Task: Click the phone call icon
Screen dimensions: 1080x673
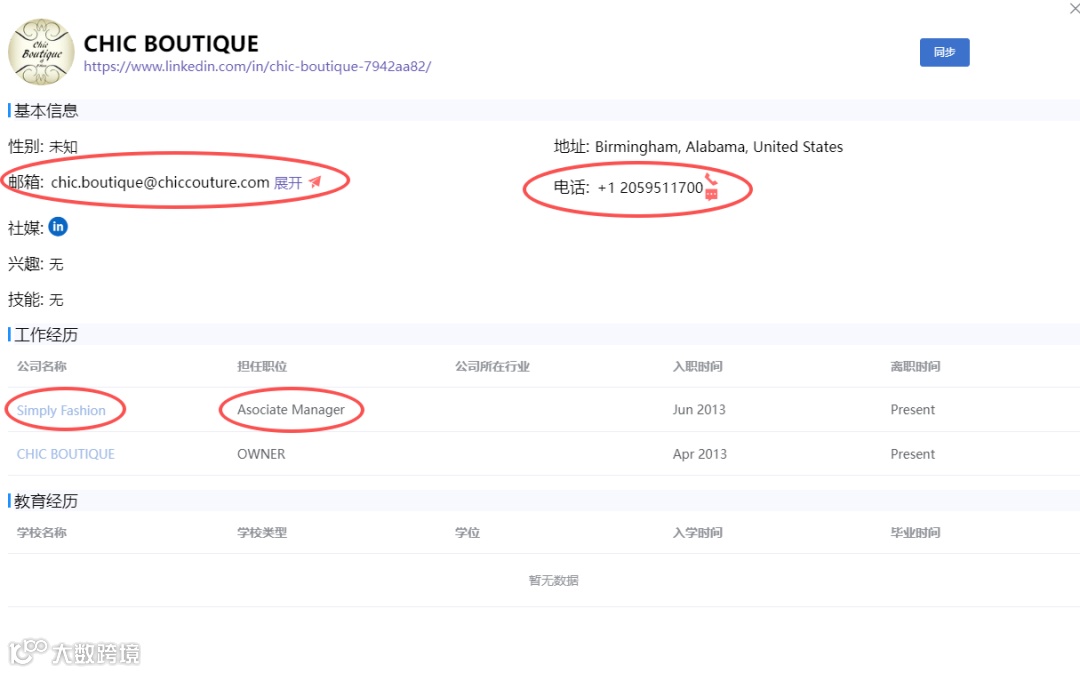Action: coord(711,179)
